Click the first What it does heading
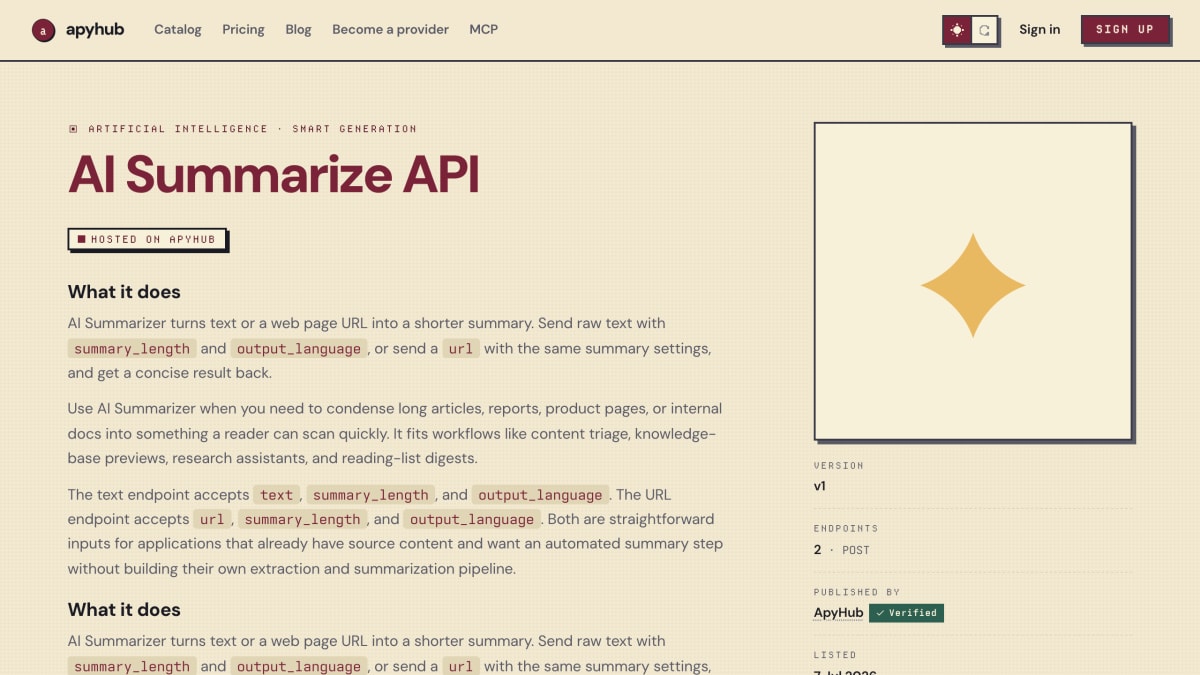The height and width of the screenshot is (675, 1200). pos(124,292)
